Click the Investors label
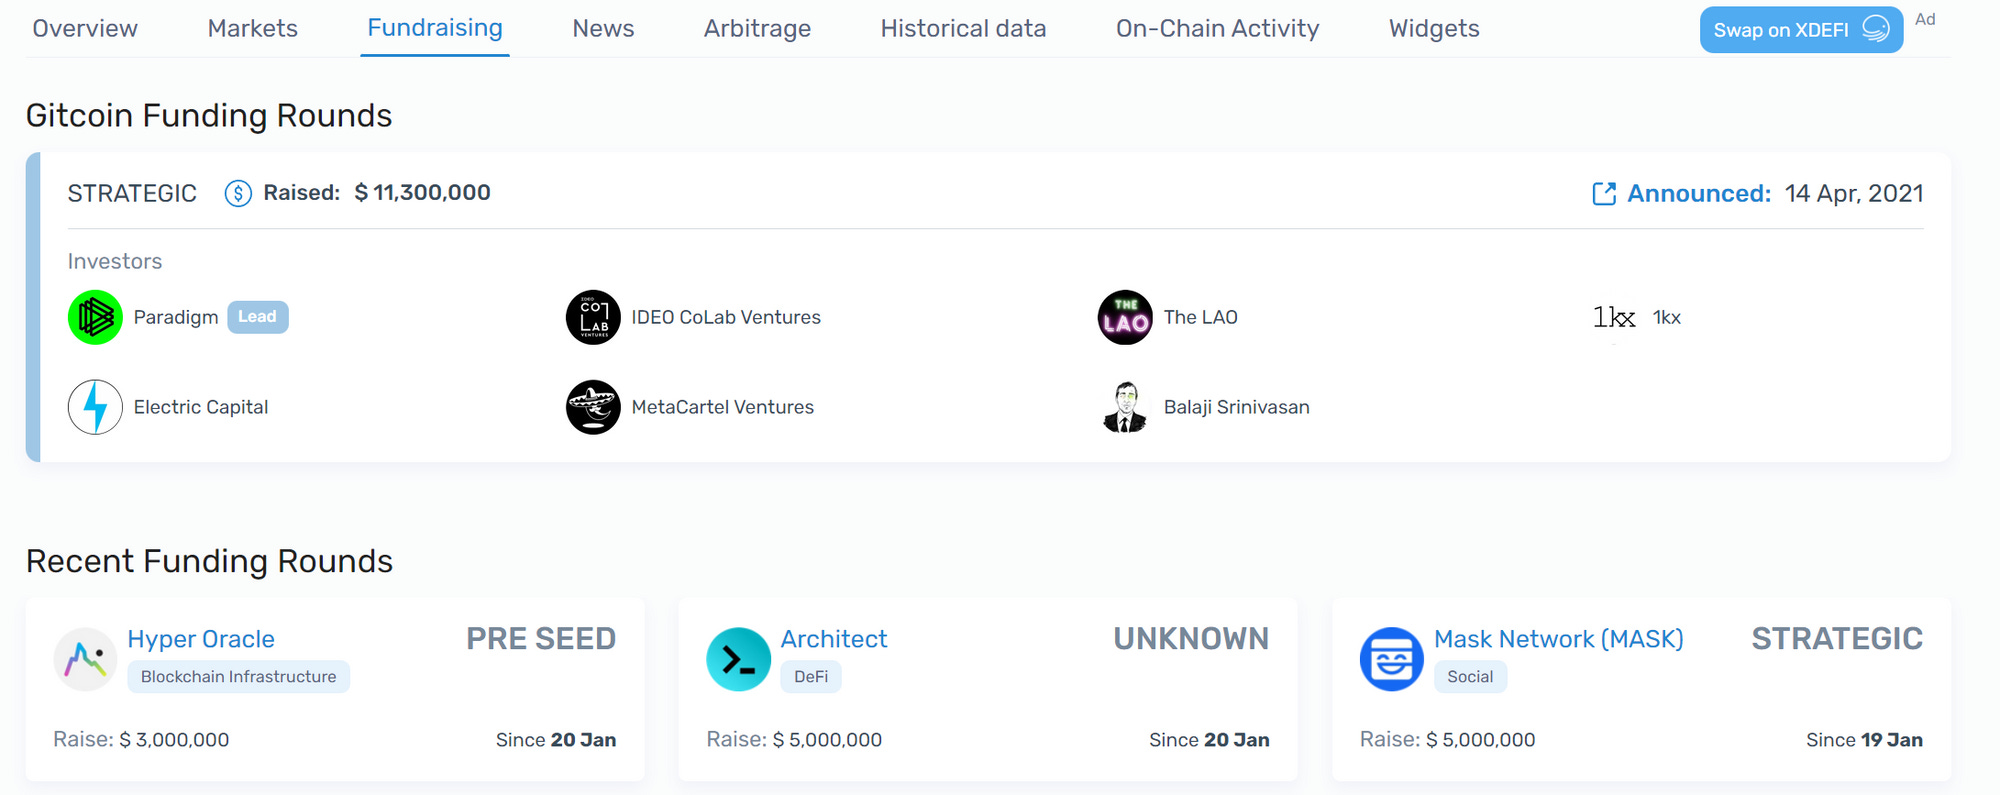The height and width of the screenshot is (795, 2000). tap(115, 261)
